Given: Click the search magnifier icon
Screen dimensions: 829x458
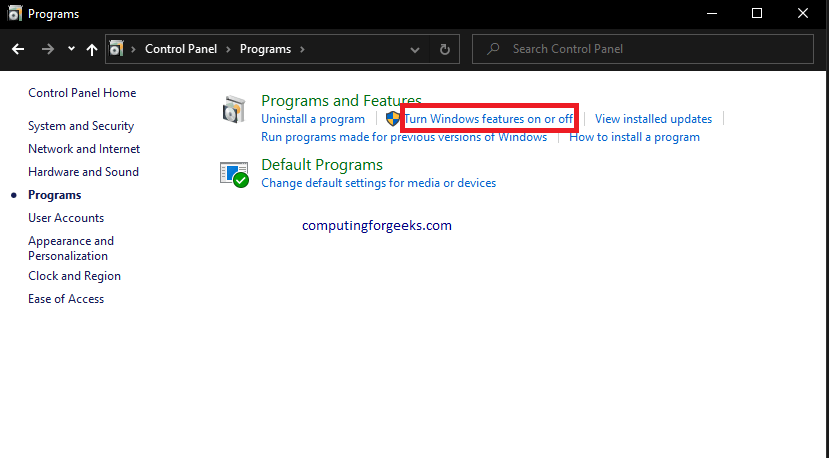Looking at the screenshot, I should pyautogui.click(x=493, y=49).
